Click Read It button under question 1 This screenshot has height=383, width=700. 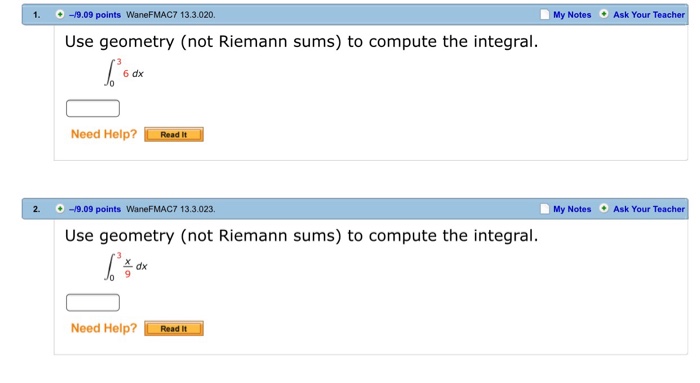point(174,134)
